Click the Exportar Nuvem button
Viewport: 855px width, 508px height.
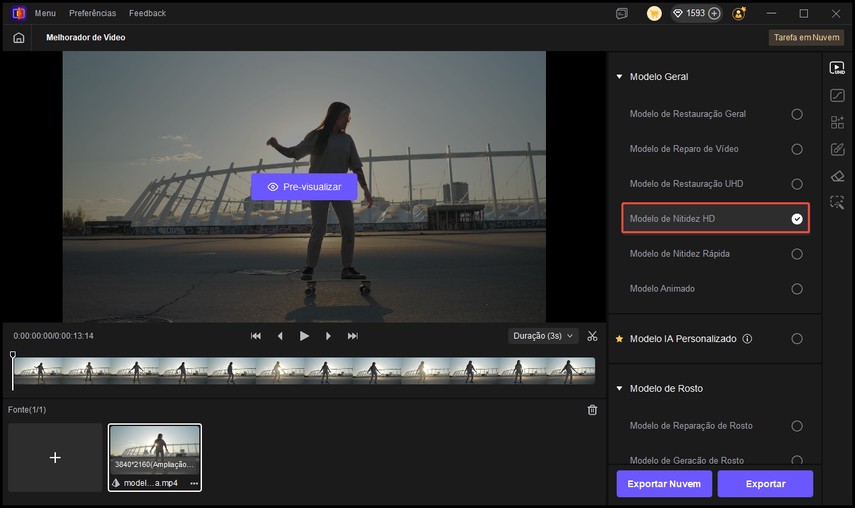point(663,484)
